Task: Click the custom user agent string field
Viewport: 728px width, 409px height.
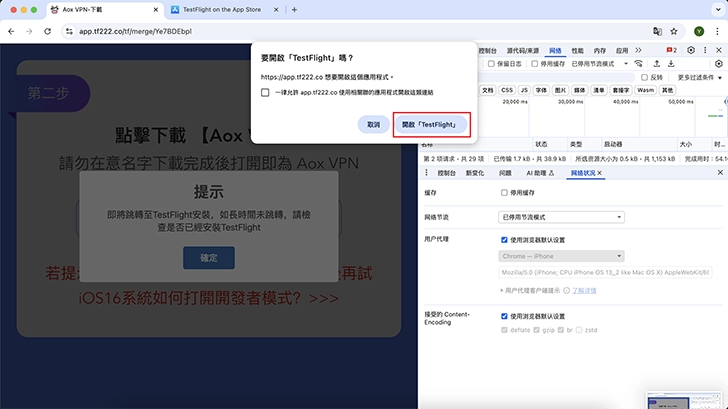Action: (605, 273)
